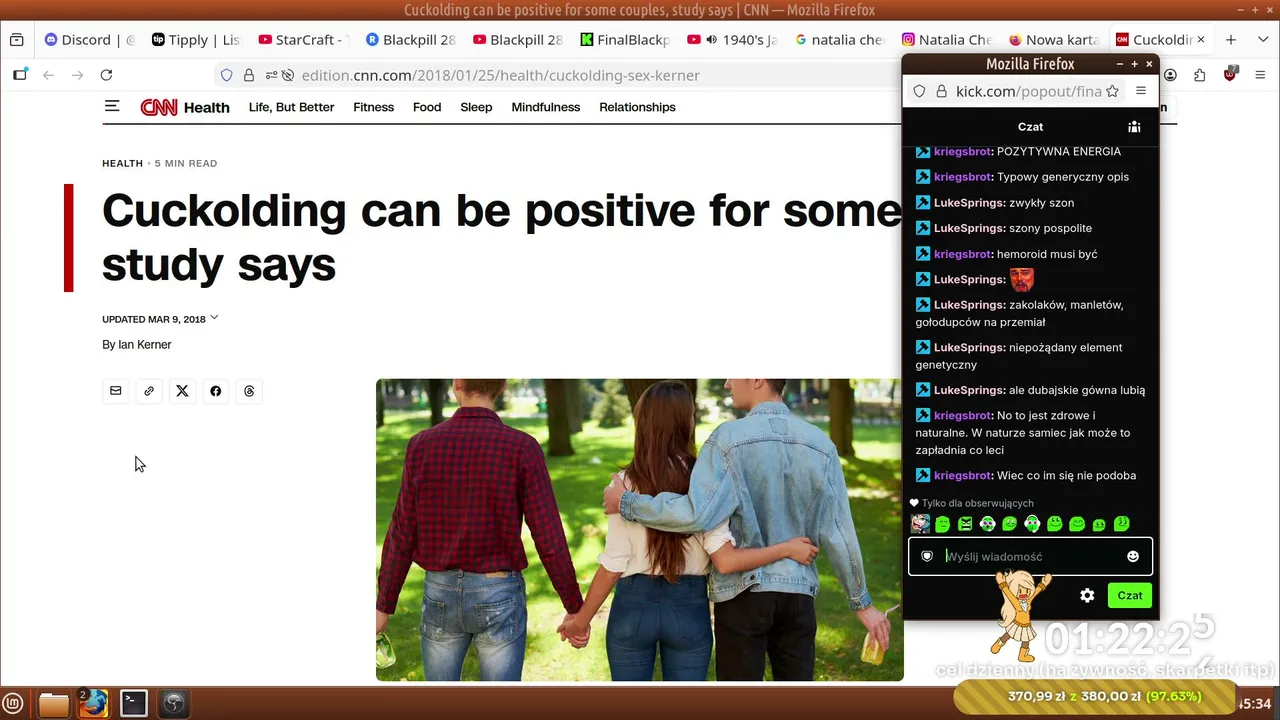The image size is (1280, 720).
Task: Go to Life, But Better section
Action: pyautogui.click(x=291, y=107)
